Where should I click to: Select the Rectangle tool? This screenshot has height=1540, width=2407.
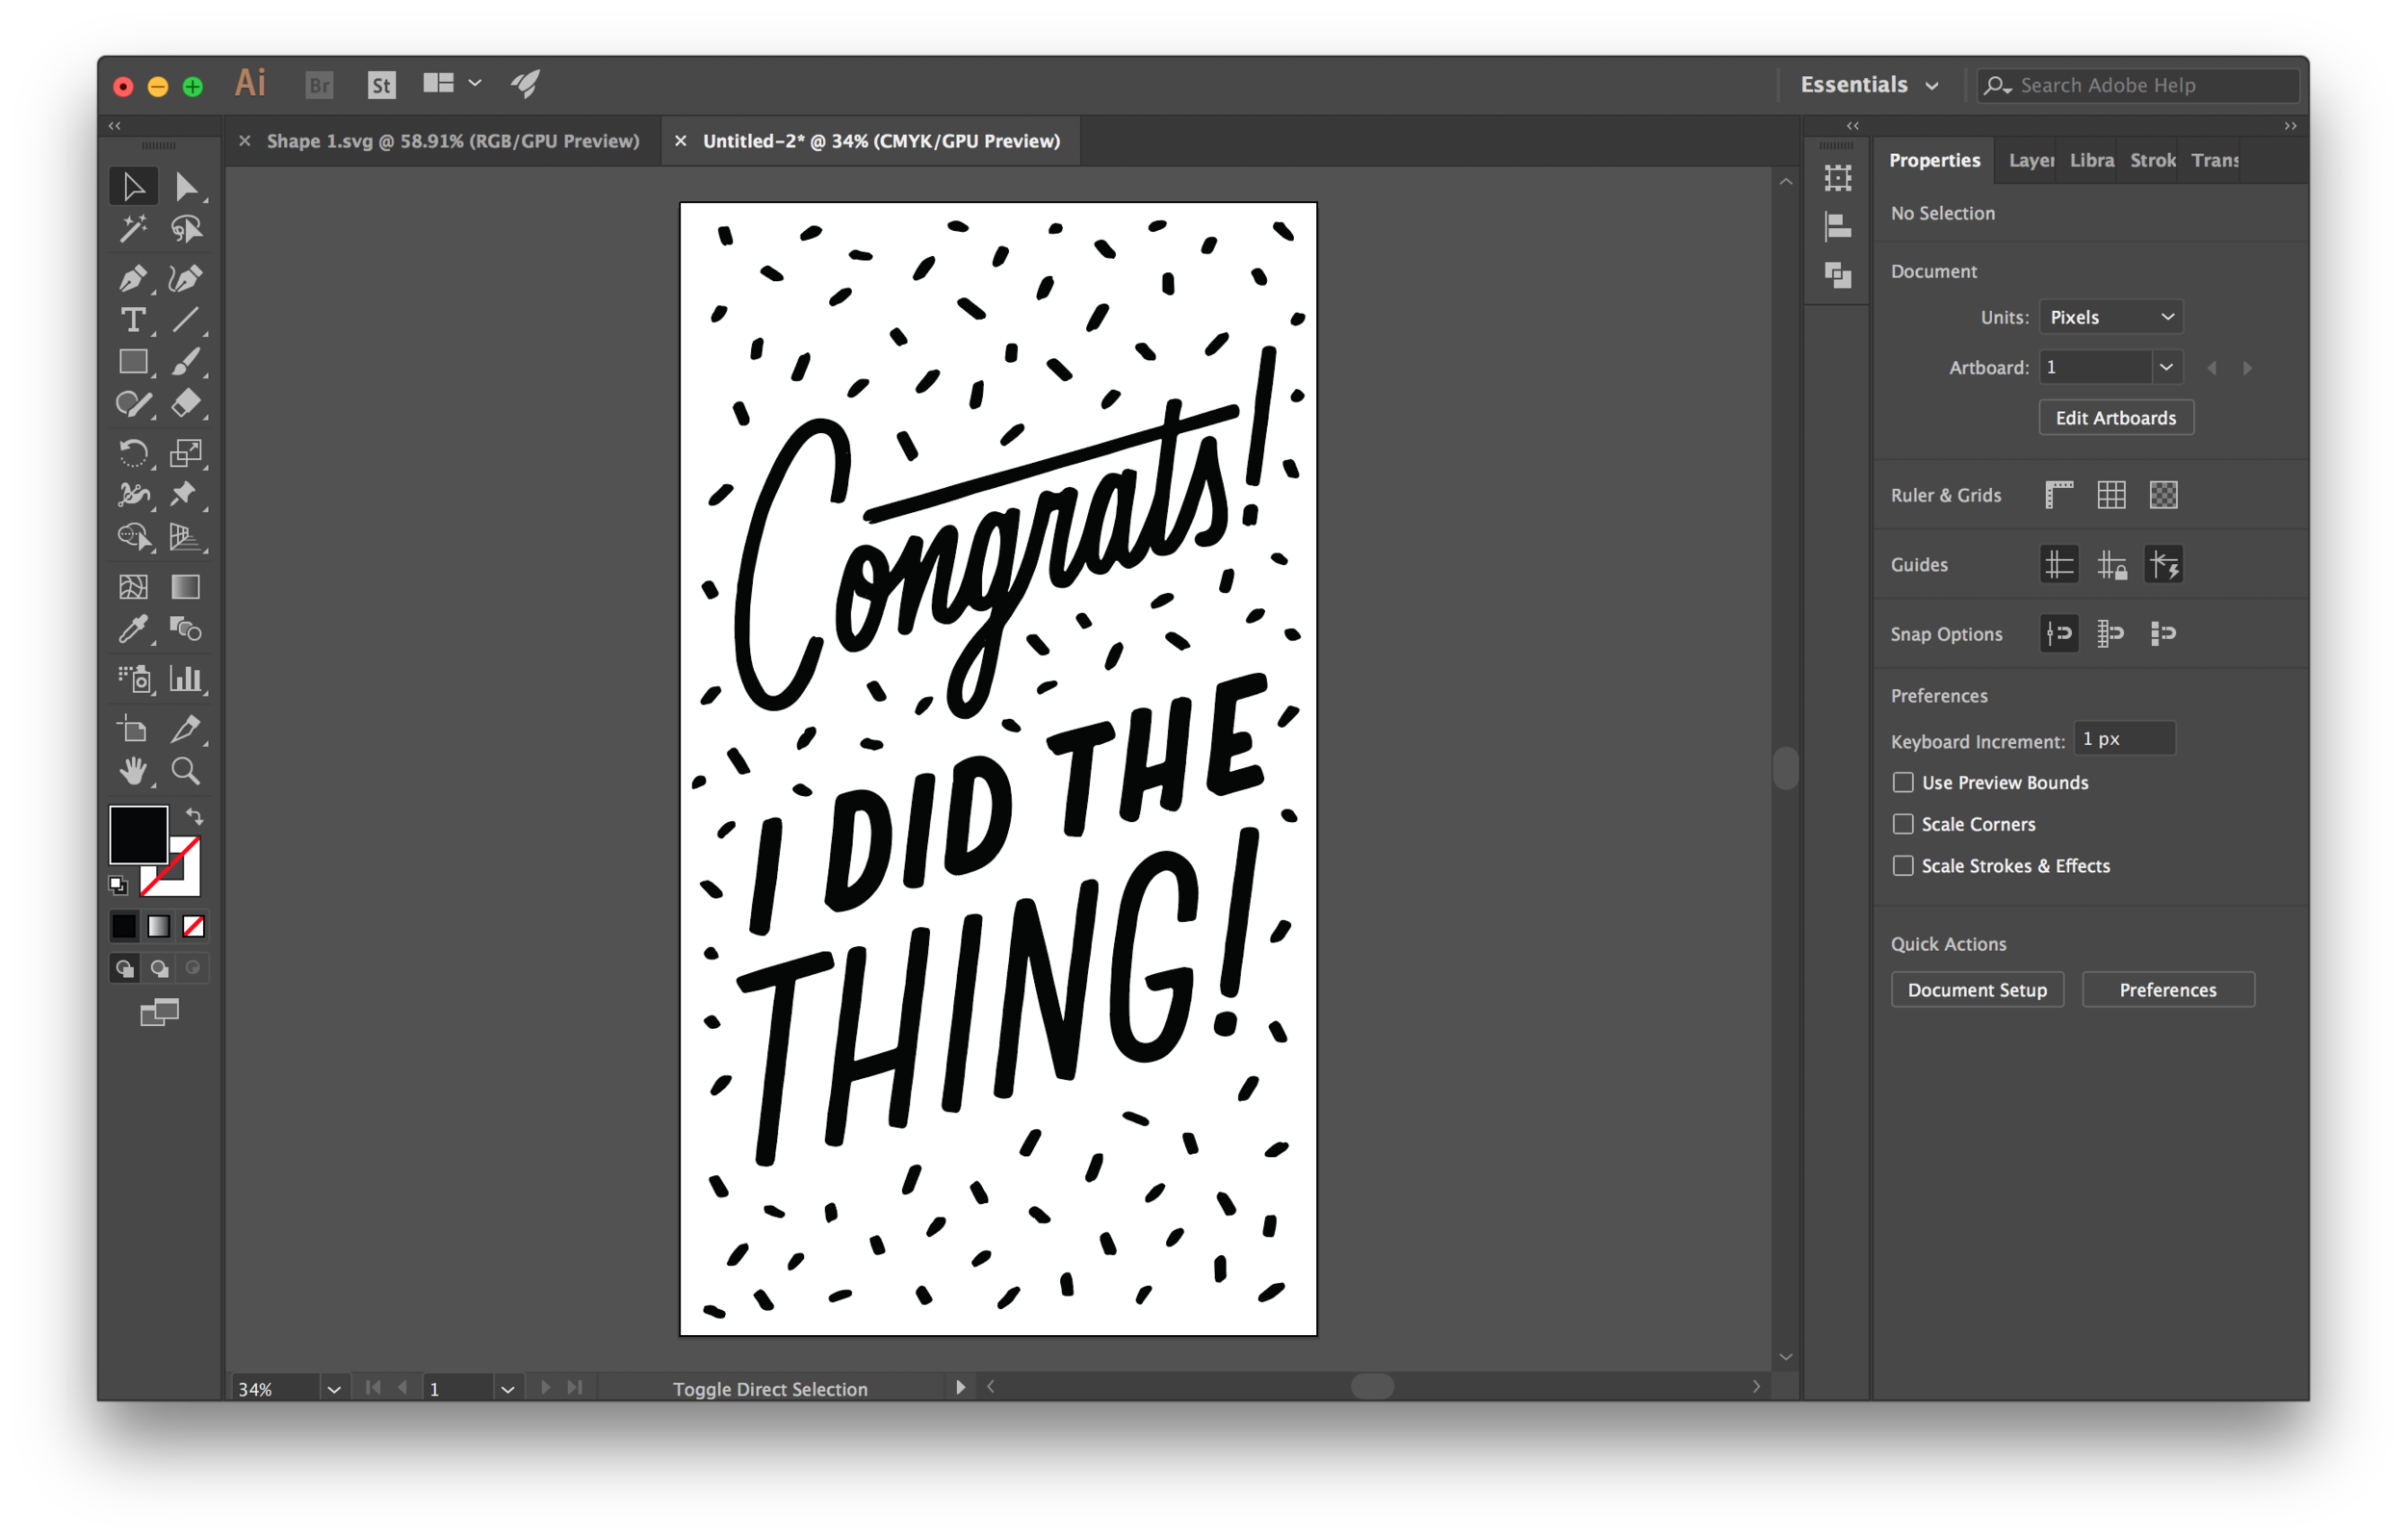click(x=134, y=362)
